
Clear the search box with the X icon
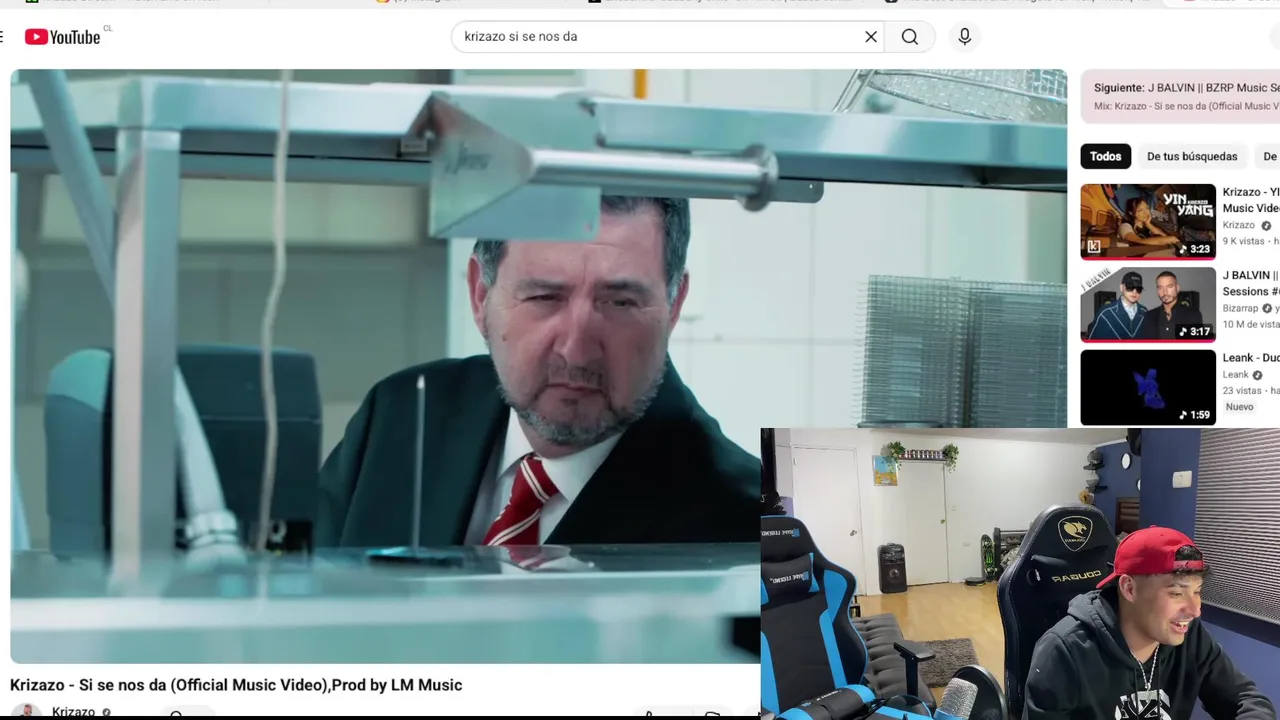point(871,37)
